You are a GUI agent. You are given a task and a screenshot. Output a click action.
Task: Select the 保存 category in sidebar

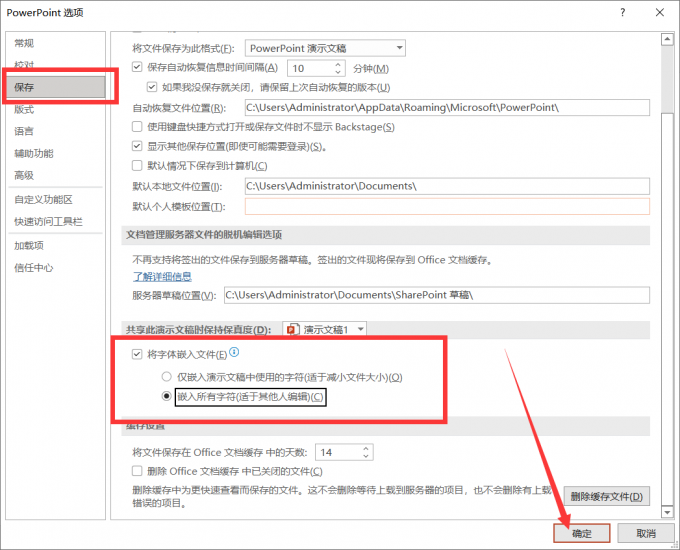pyautogui.click(x=56, y=87)
